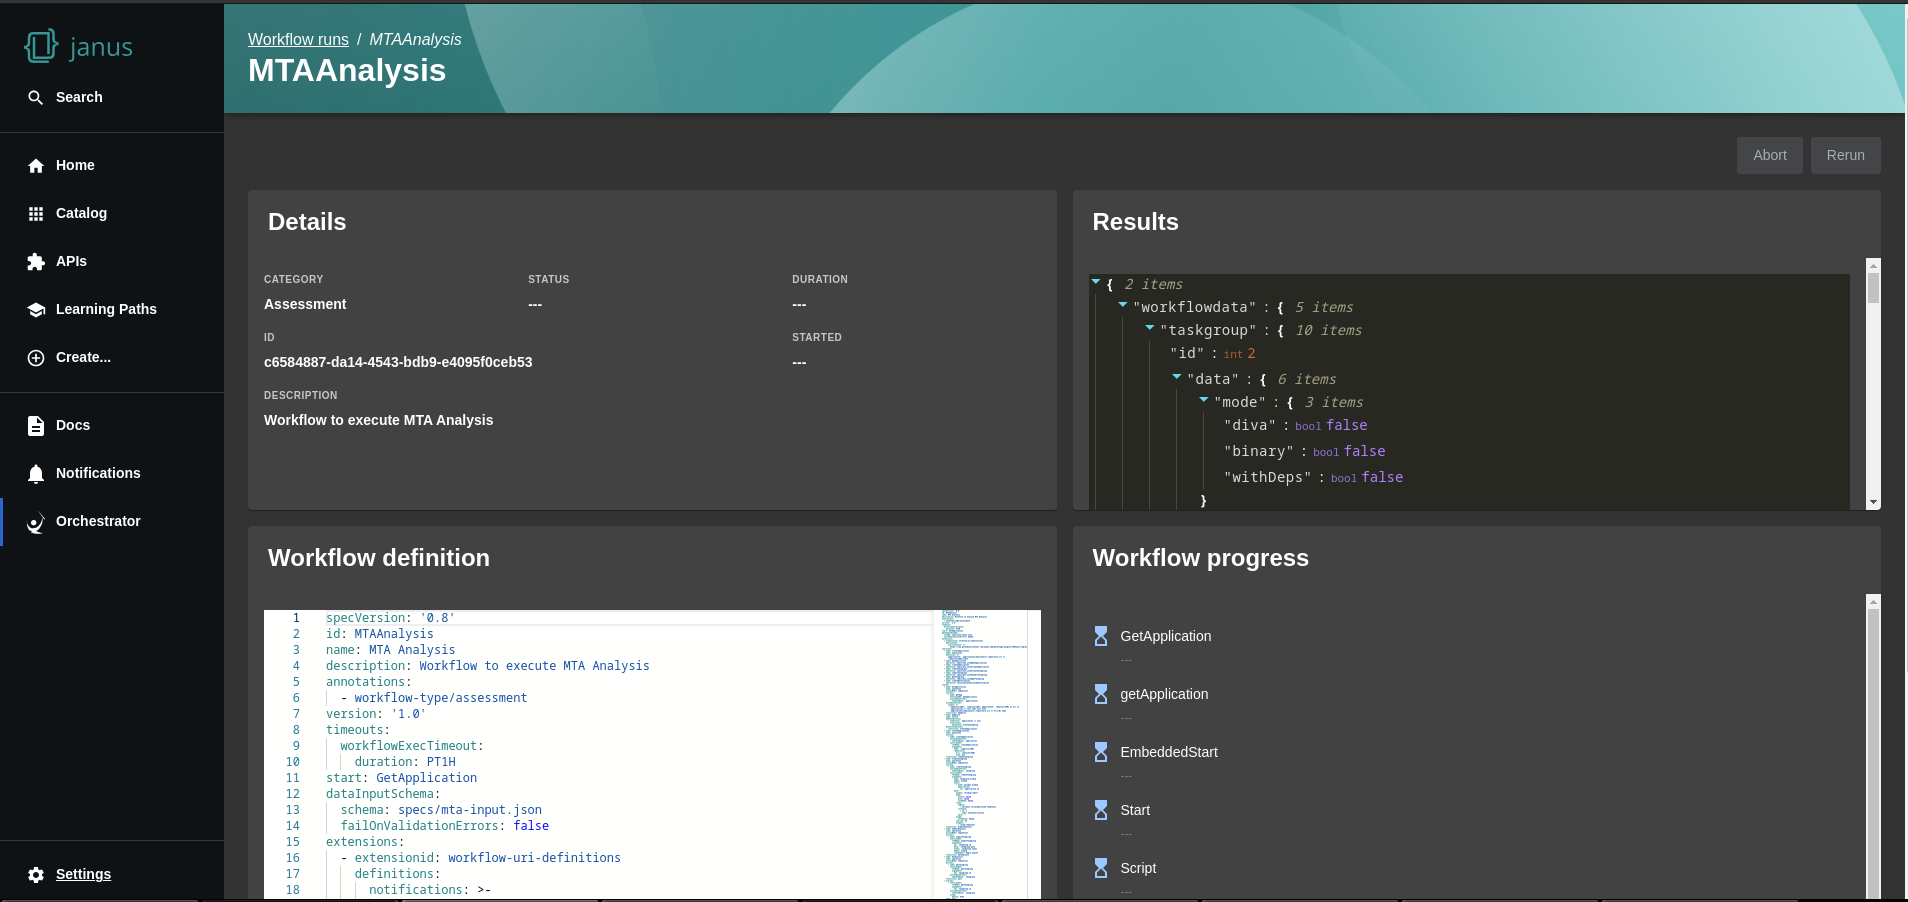Click the Catalog grid icon
Image resolution: width=1908 pixels, height=902 pixels.
click(36, 213)
